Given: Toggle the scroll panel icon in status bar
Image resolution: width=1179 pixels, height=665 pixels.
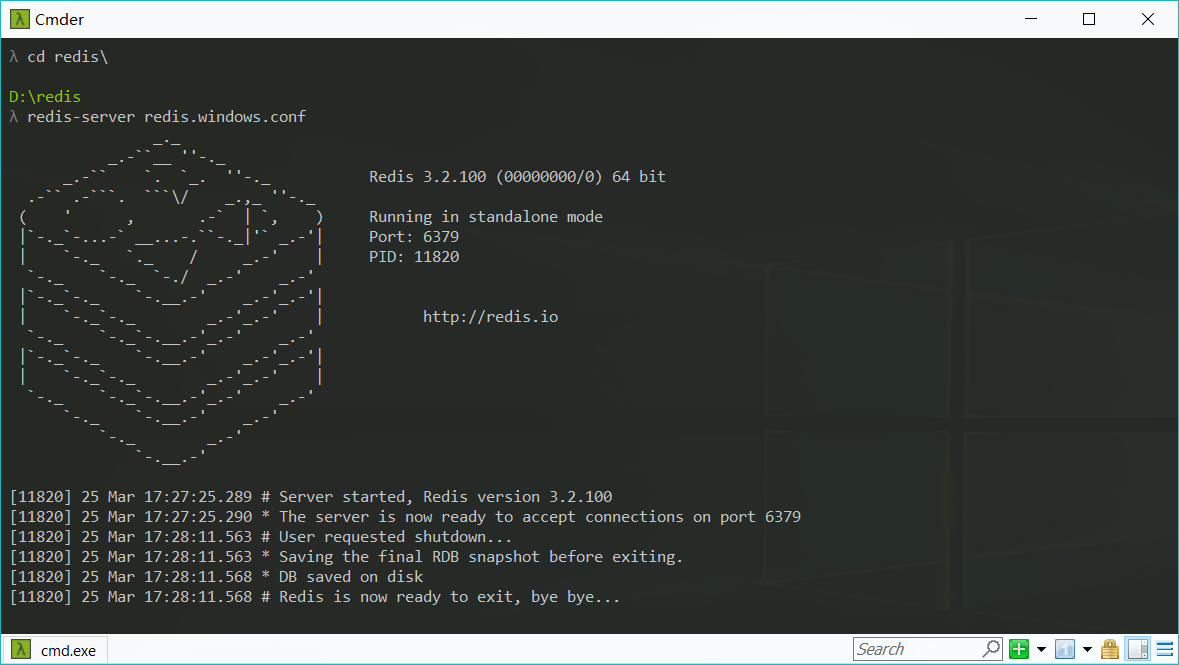Looking at the screenshot, I should click(1138, 649).
